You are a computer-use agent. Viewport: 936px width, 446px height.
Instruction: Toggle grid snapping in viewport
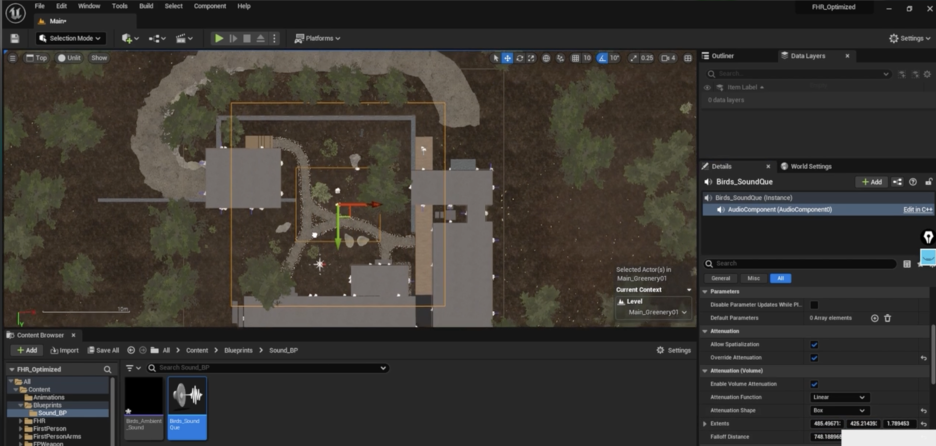[x=575, y=58]
